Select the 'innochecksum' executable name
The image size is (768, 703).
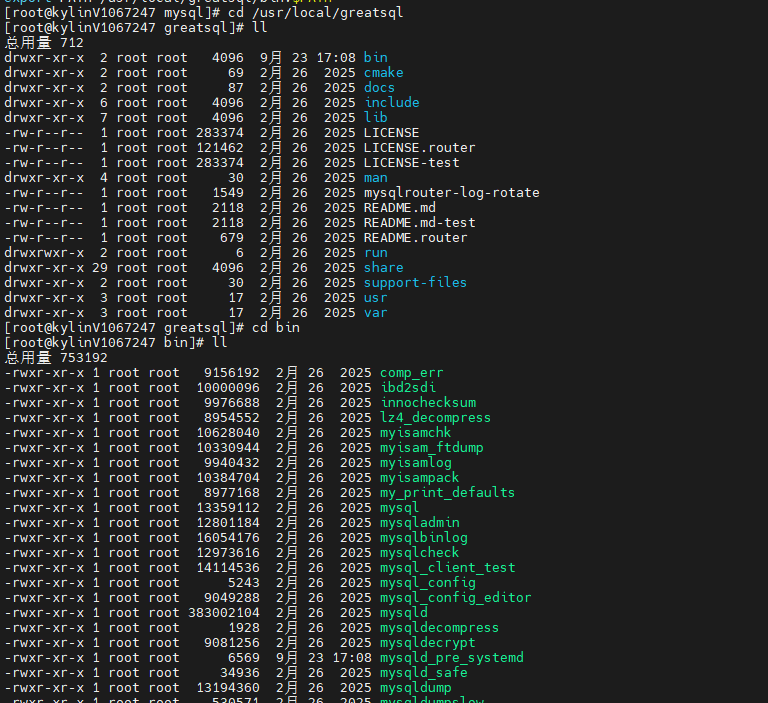[428, 403]
